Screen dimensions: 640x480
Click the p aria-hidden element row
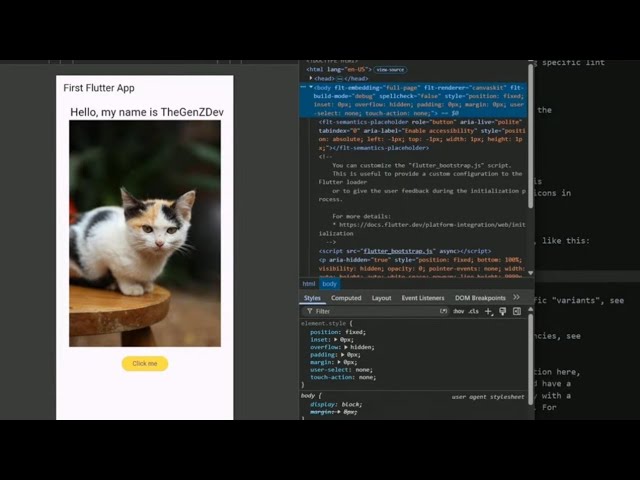(420, 268)
